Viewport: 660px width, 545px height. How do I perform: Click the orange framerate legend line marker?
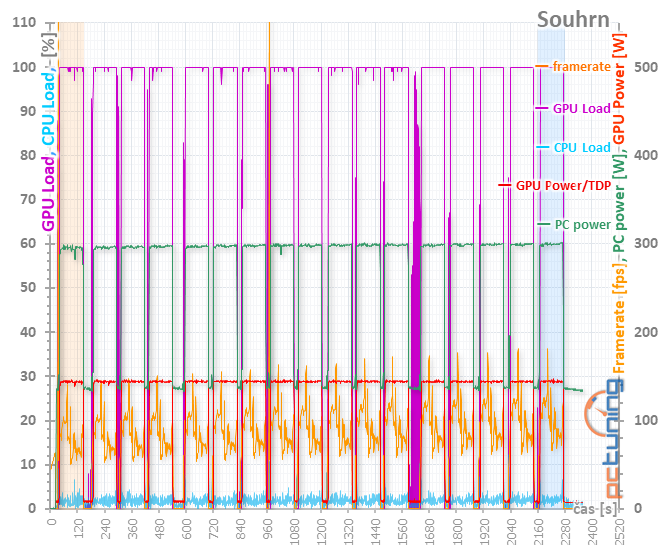click(542, 66)
